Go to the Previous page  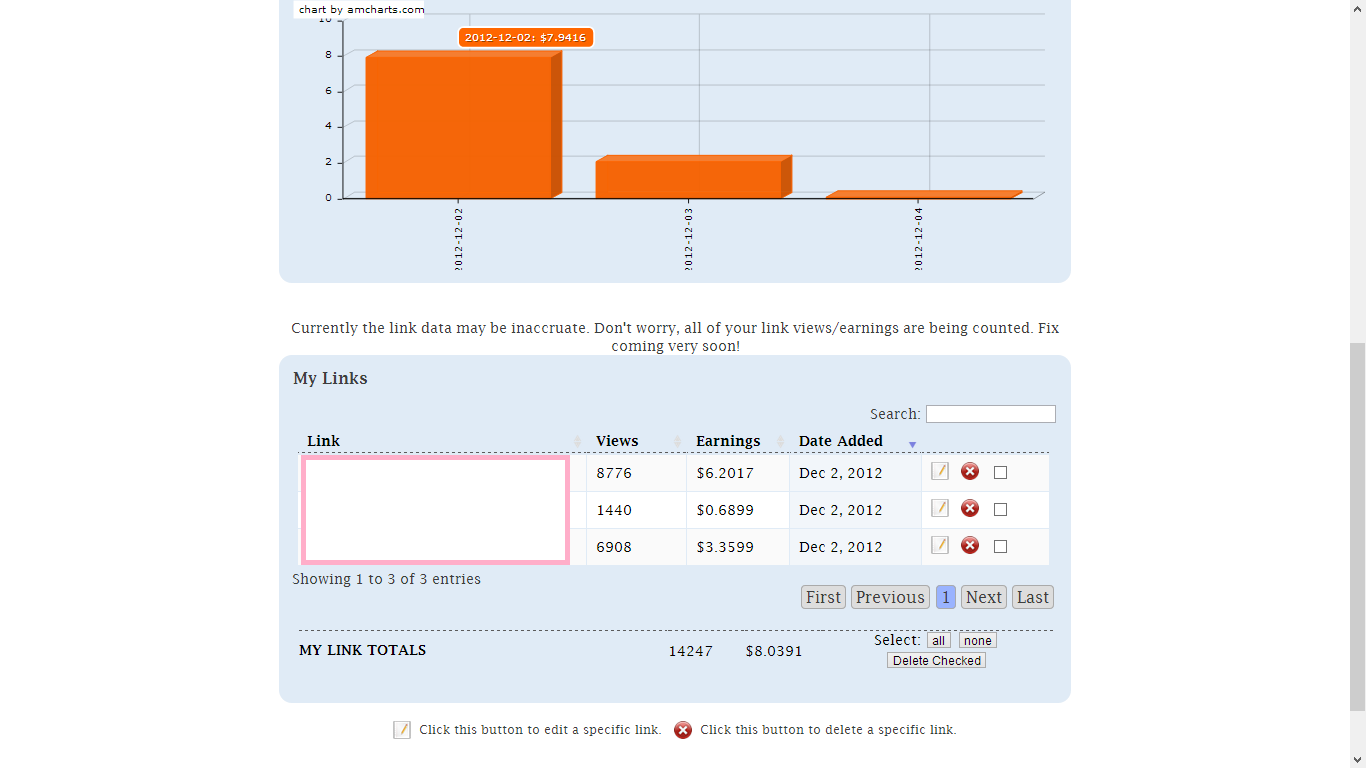click(x=890, y=597)
